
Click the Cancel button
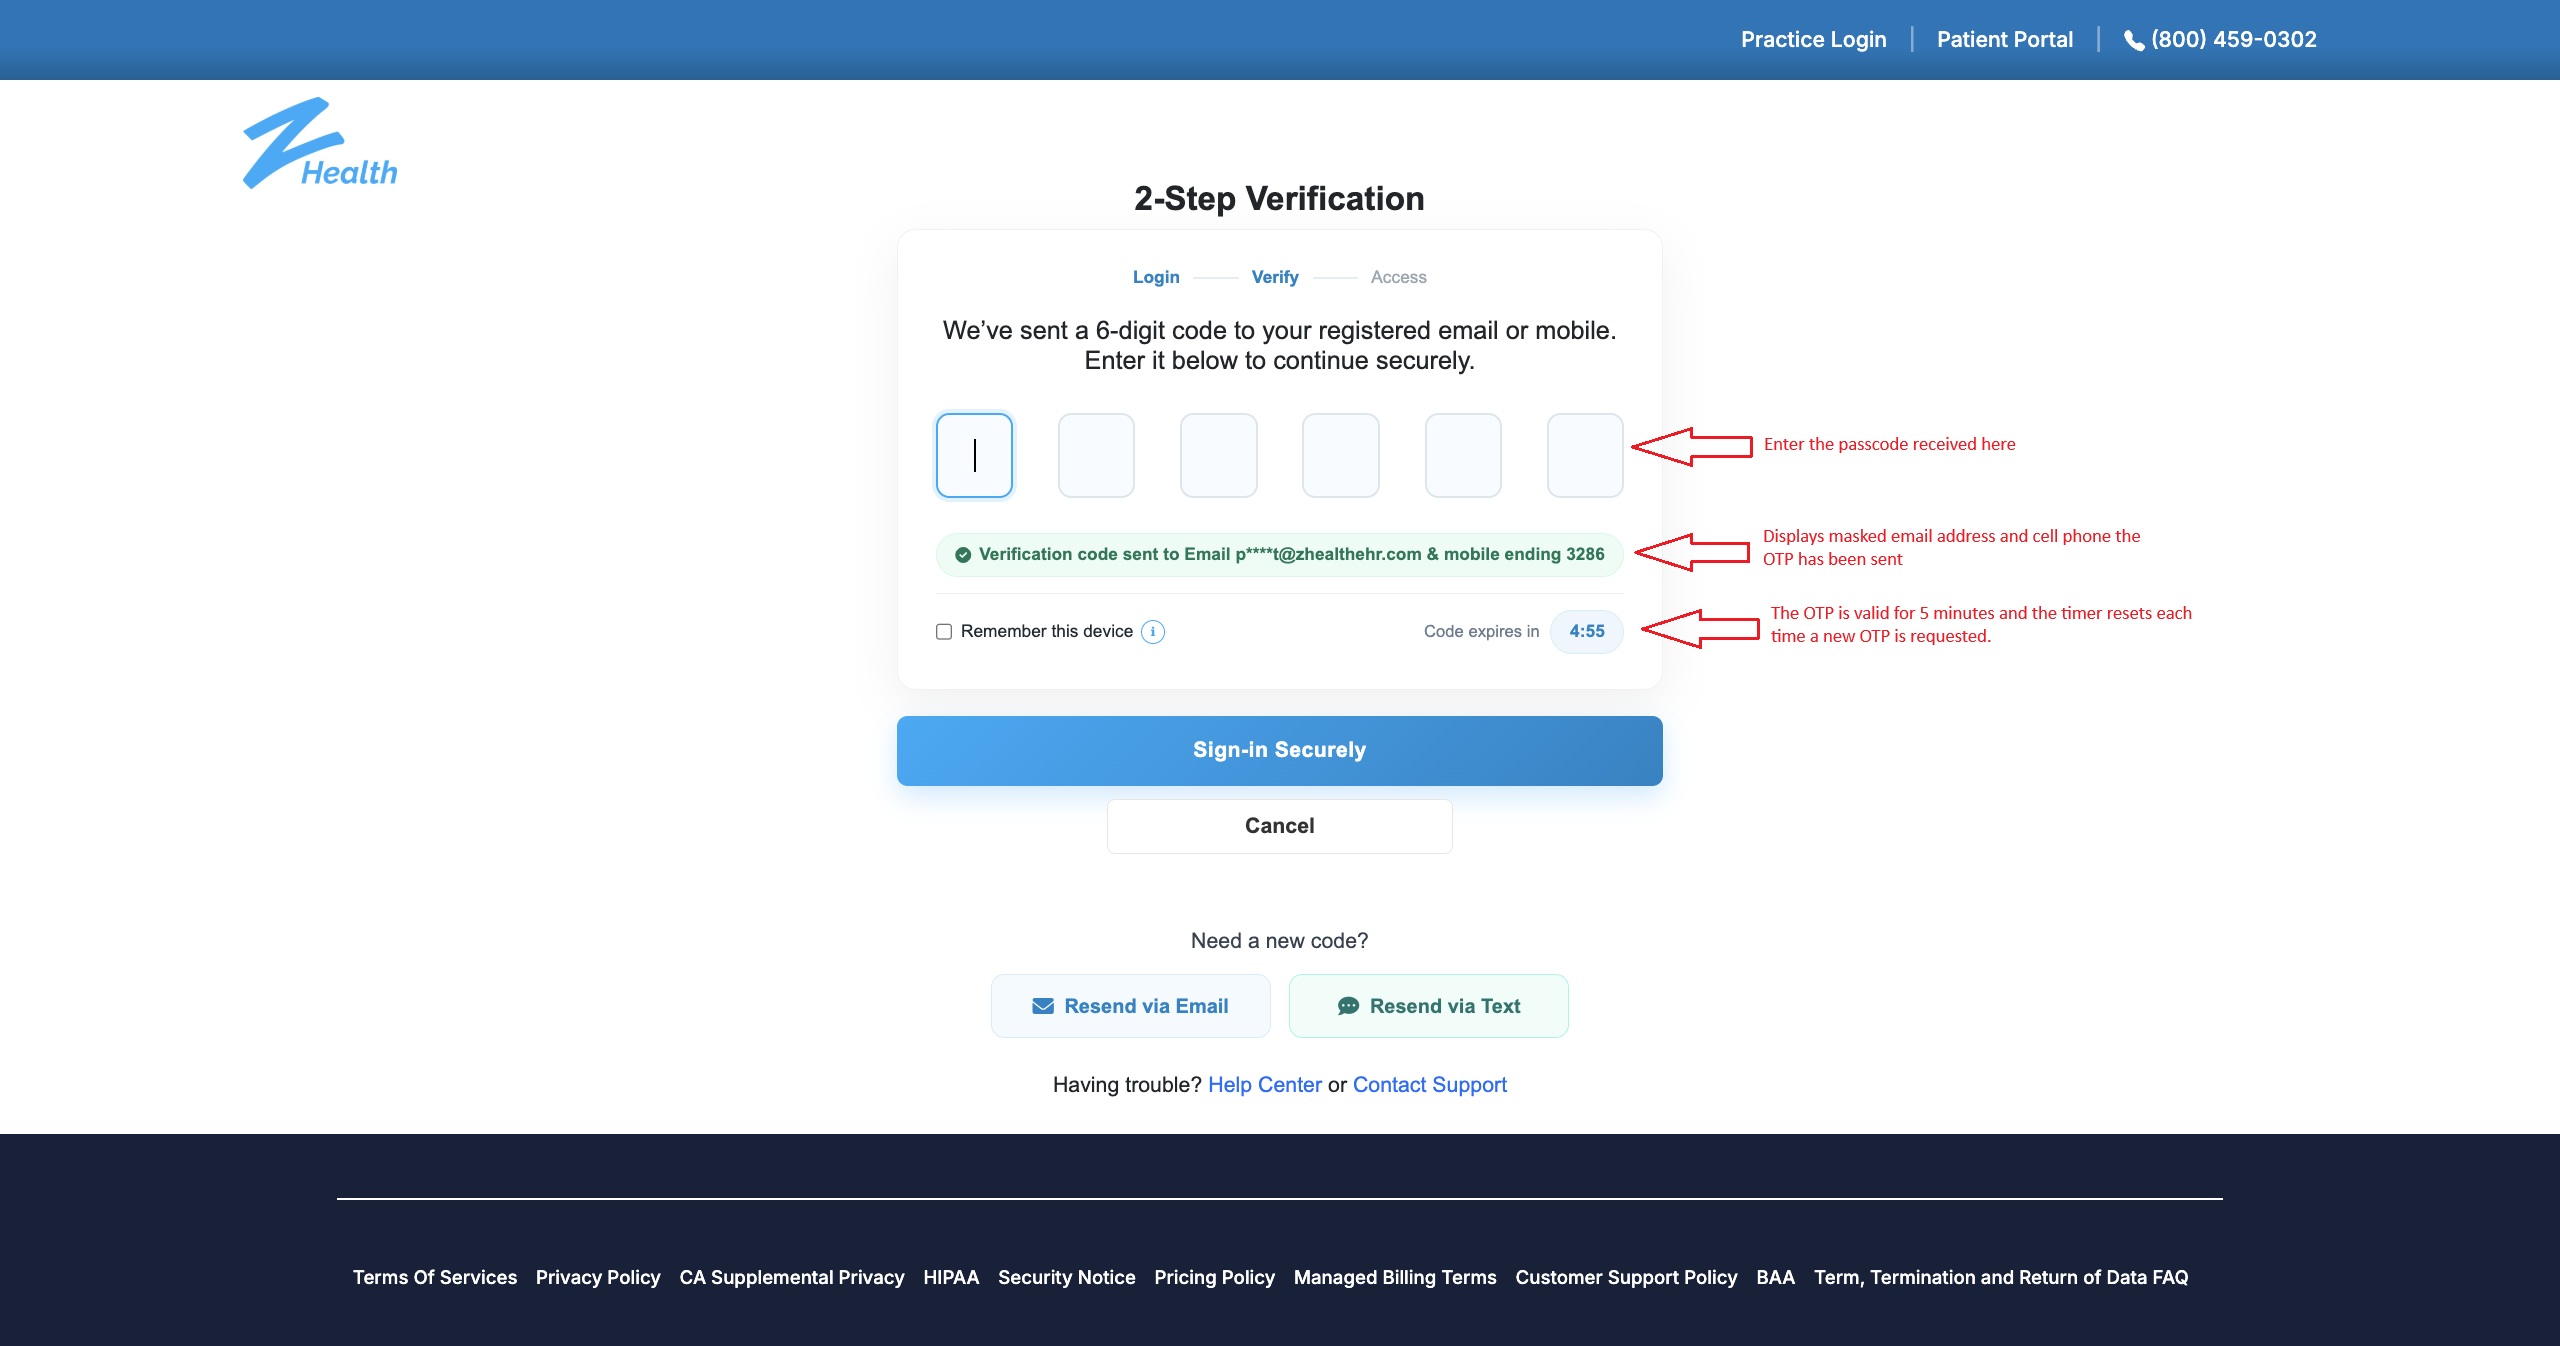coord(1279,826)
